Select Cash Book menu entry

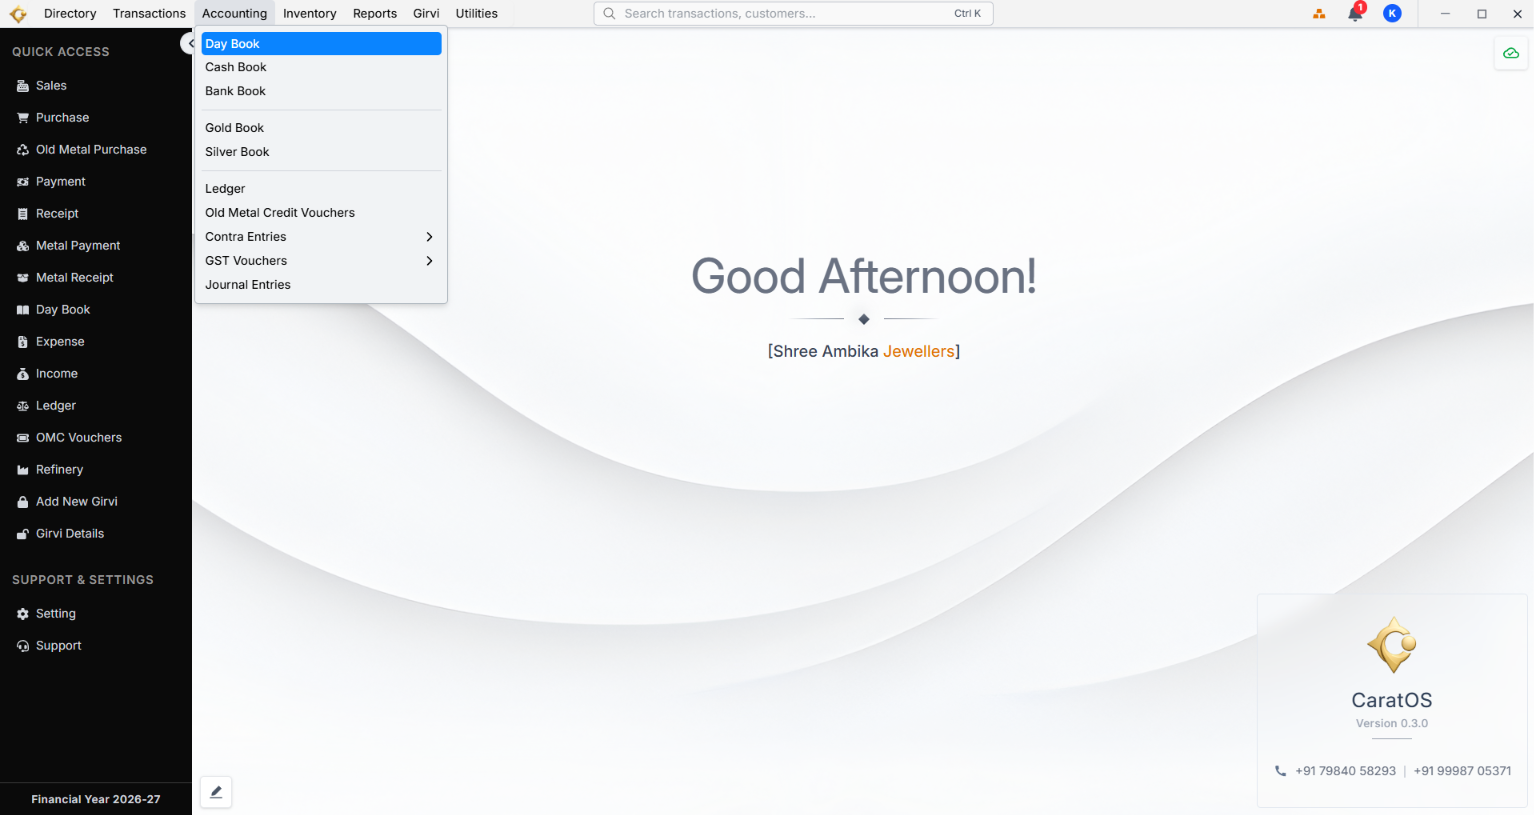321,67
